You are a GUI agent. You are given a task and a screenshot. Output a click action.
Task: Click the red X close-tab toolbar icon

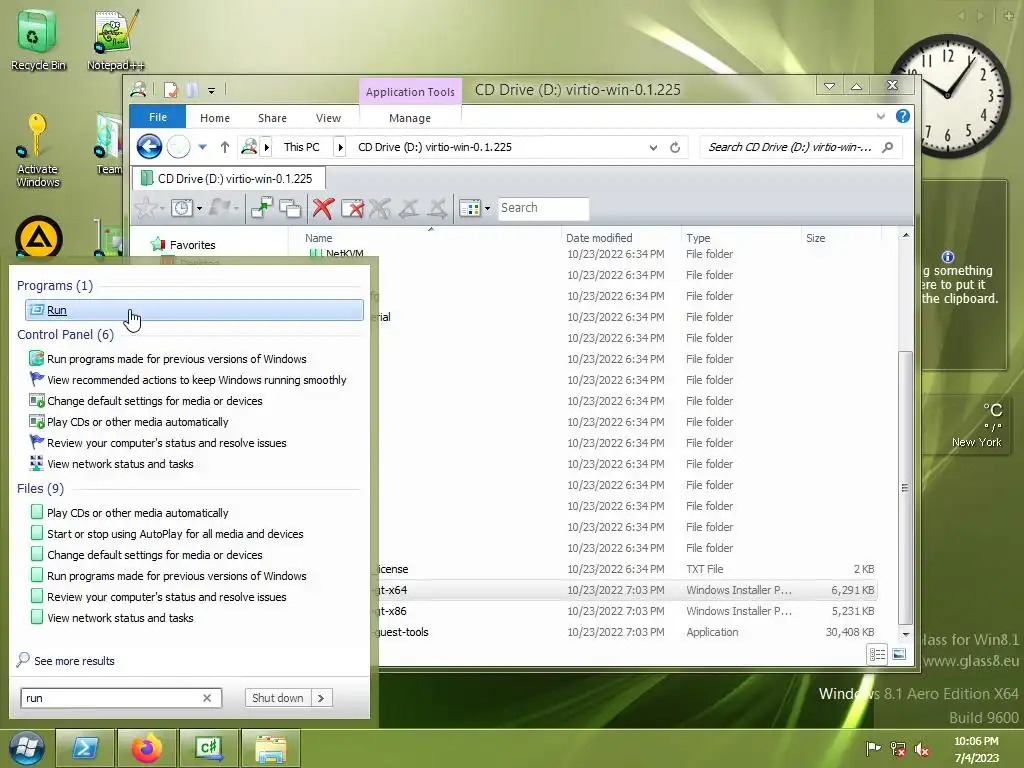click(323, 208)
